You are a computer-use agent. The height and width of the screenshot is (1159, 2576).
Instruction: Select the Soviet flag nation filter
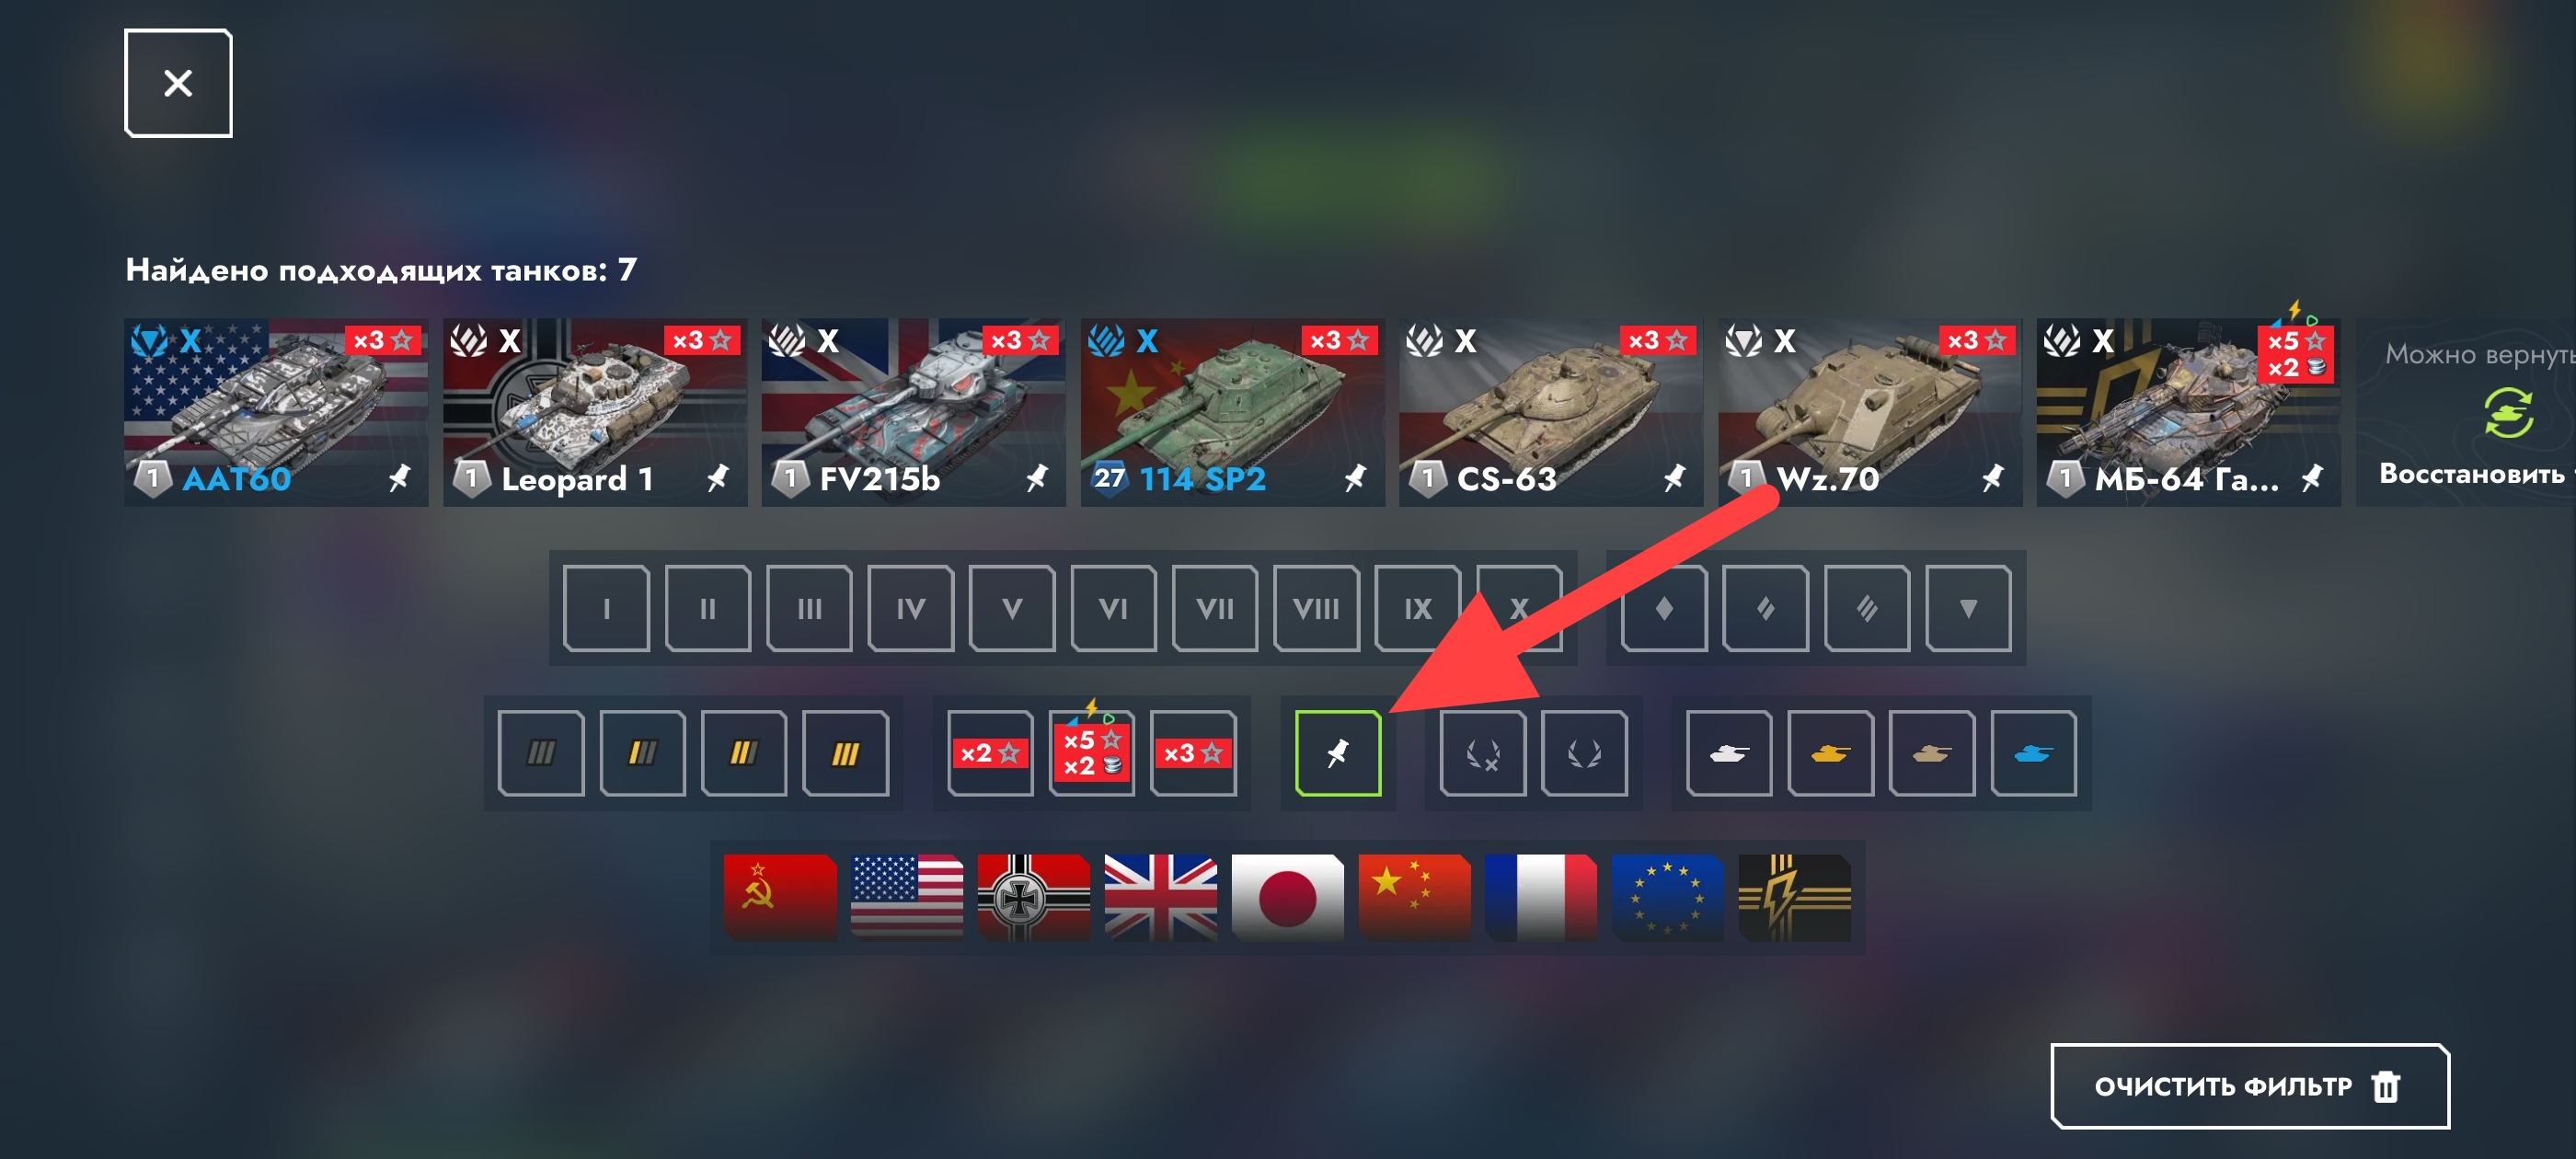coord(780,896)
